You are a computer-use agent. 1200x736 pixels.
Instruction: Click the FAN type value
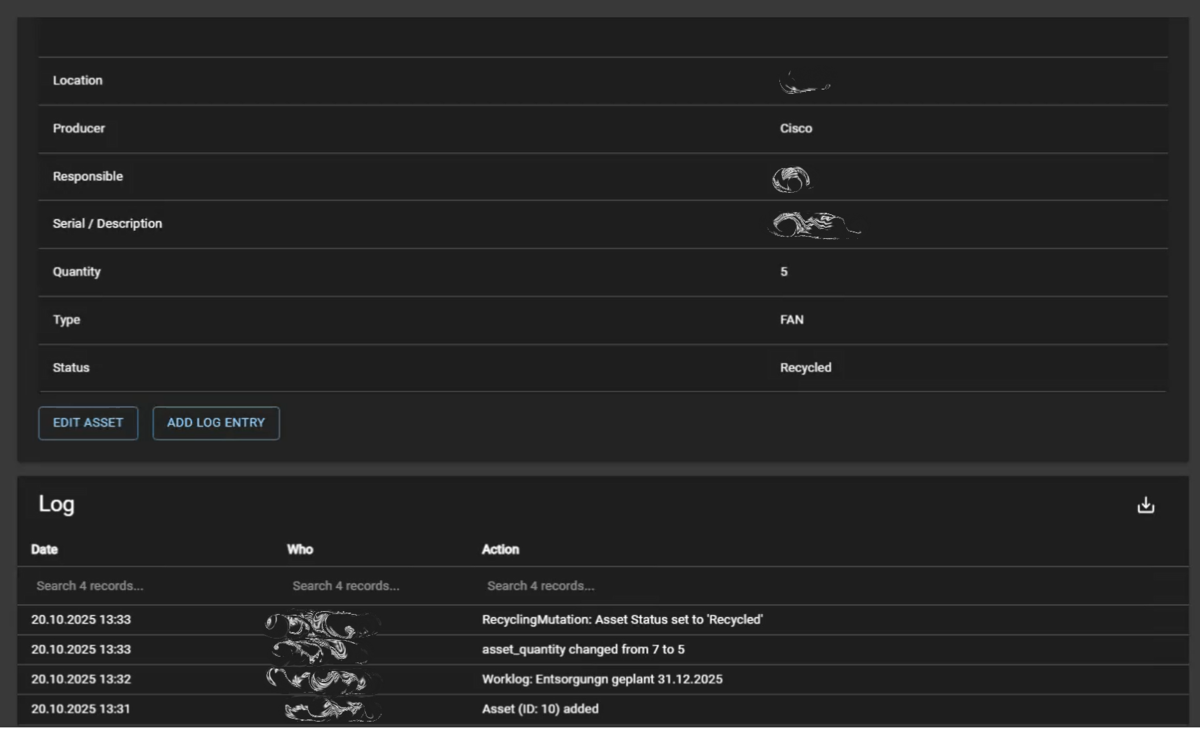click(x=791, y=320)
